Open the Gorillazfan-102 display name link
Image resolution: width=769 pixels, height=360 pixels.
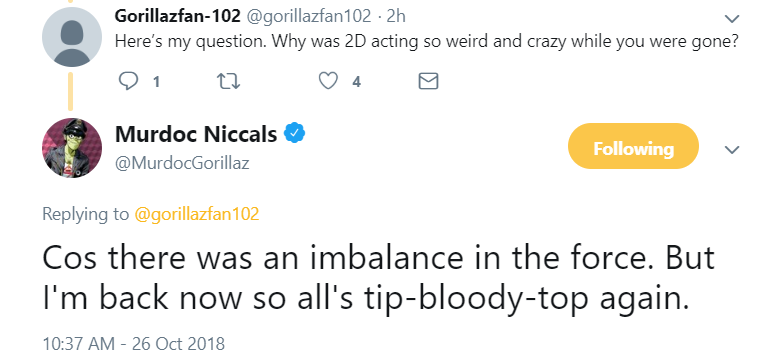[x=178, y=16]
